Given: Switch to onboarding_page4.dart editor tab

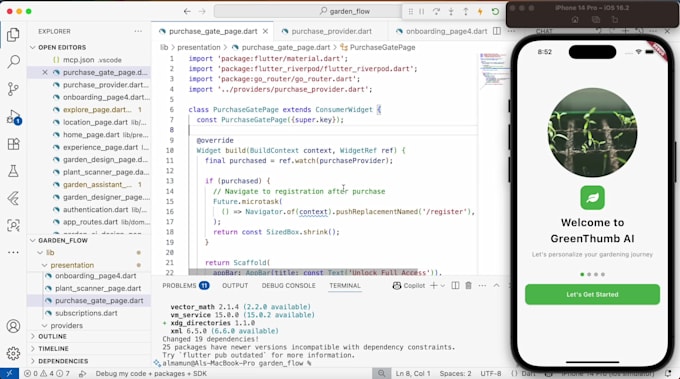Looking at the screenshot, I should (446, 31).
